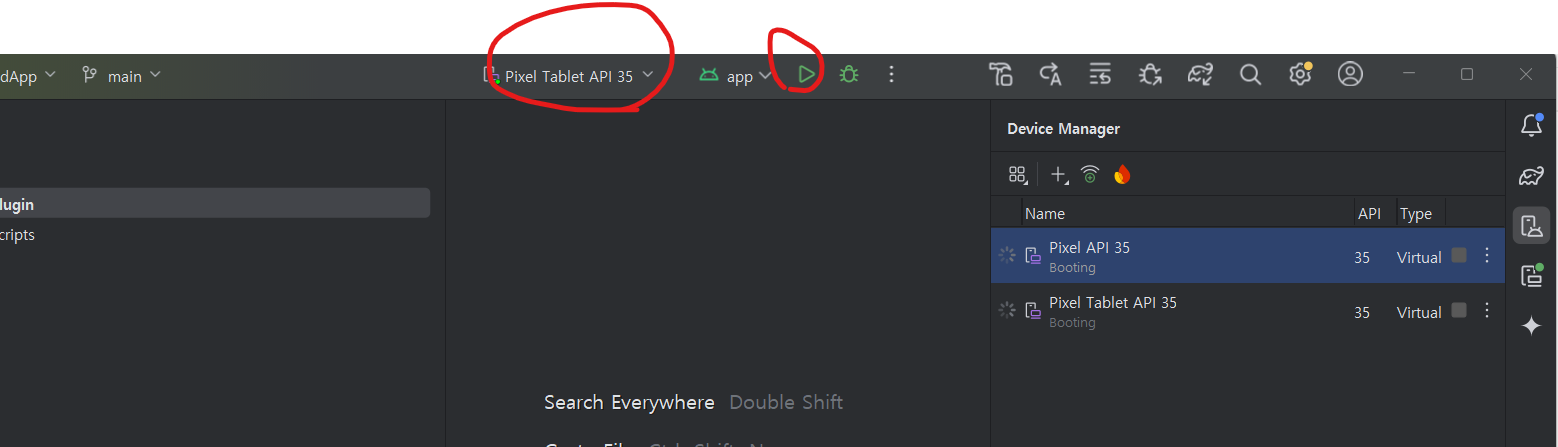Expand the app run configuration dropdown

click(735, 76)
